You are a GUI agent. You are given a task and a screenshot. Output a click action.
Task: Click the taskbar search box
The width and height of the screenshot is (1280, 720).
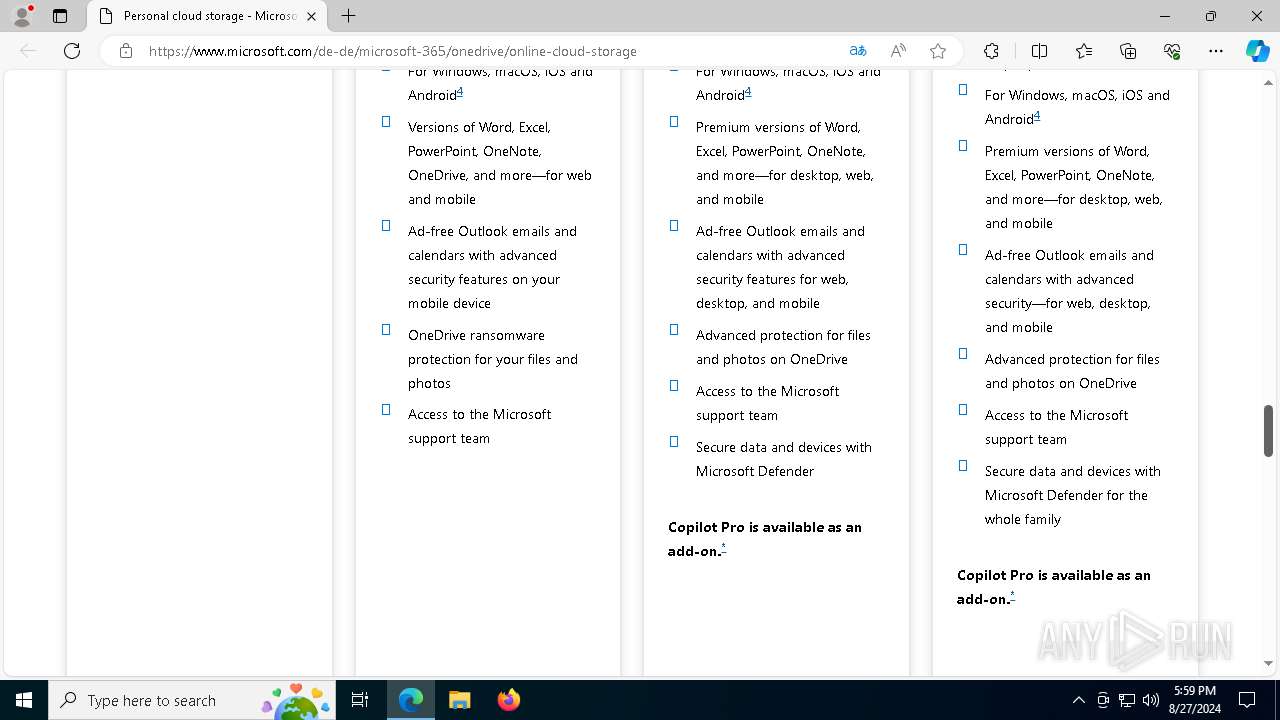[191, 700]
